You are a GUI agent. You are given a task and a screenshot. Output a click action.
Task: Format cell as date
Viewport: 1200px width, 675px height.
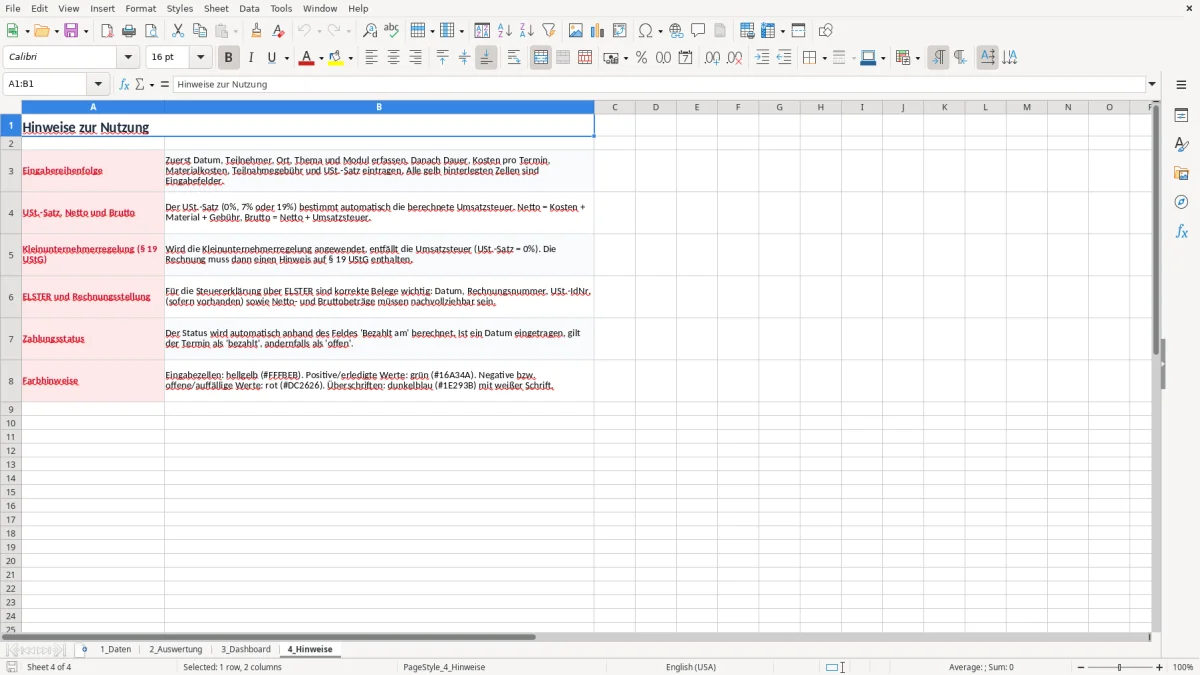[x=685, y=58]
